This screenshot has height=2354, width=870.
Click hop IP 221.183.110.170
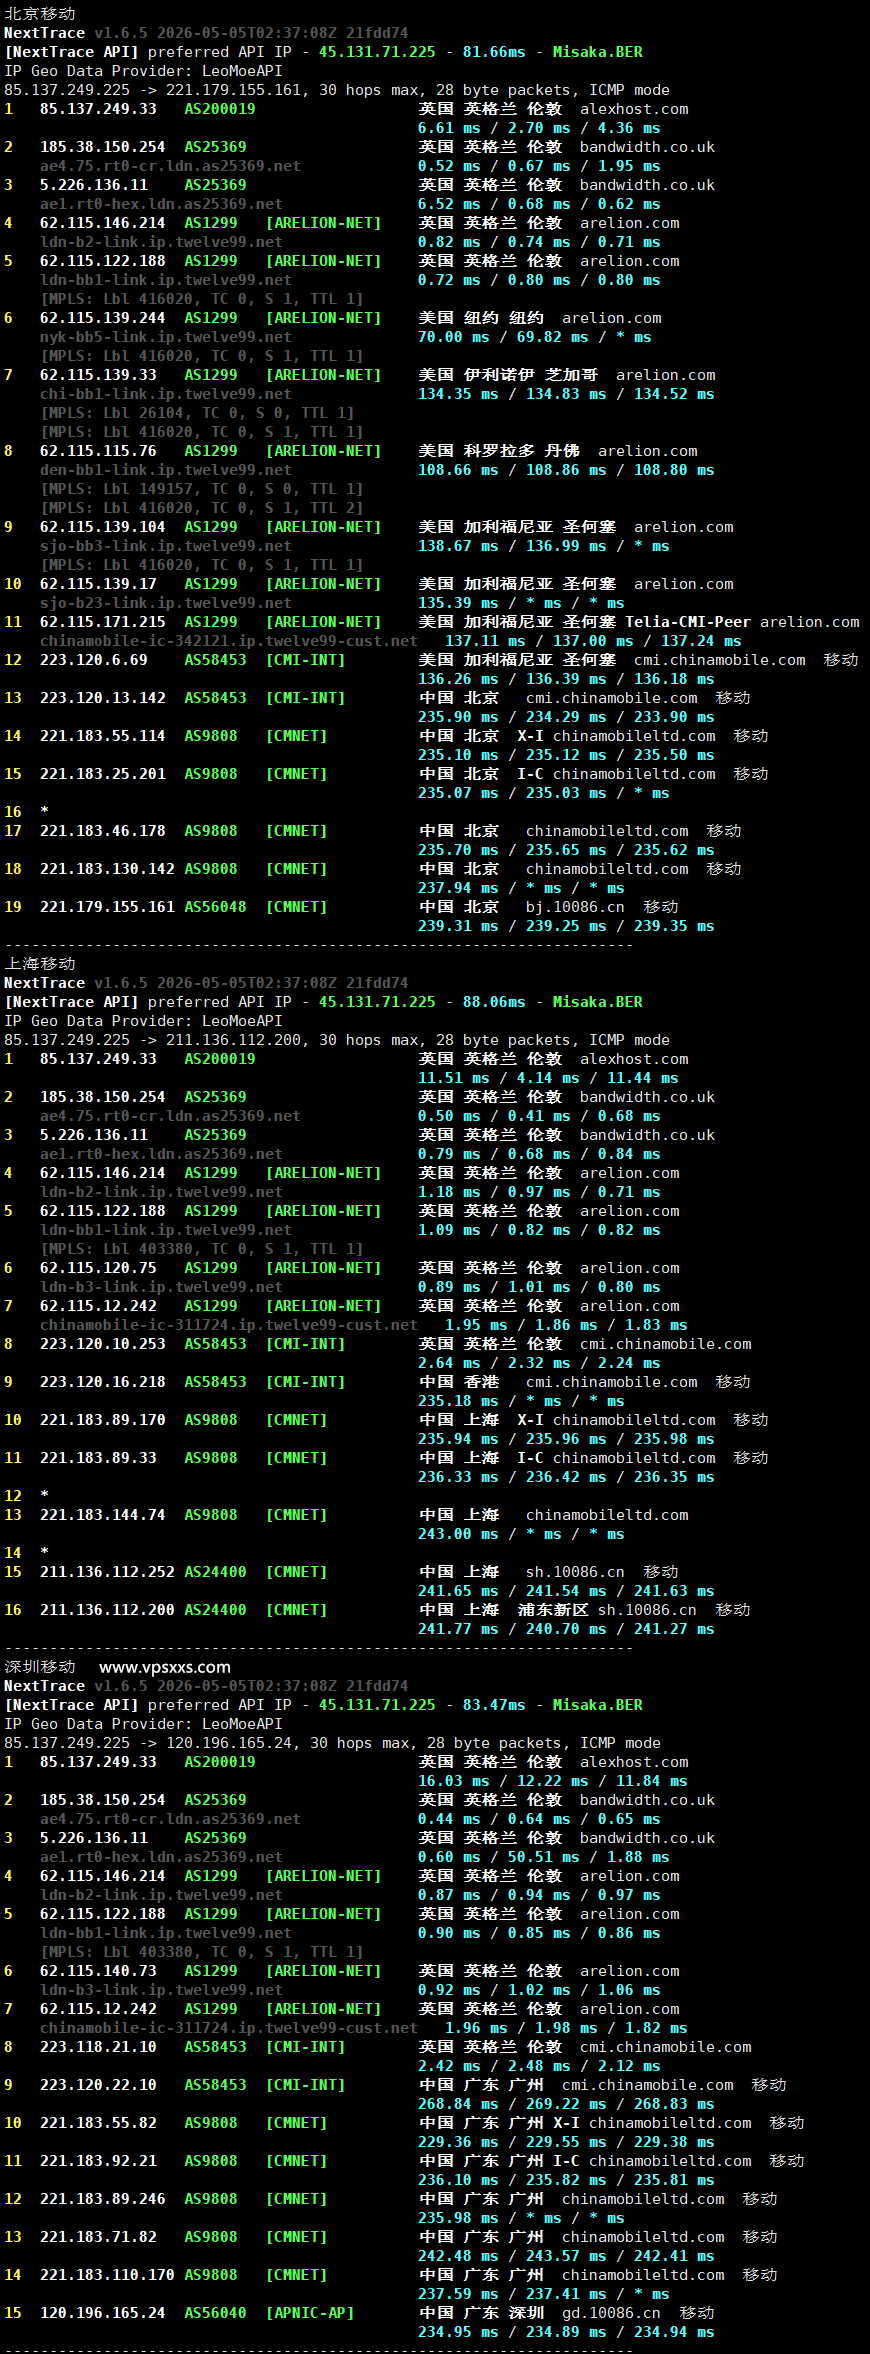pos(107,2275)
